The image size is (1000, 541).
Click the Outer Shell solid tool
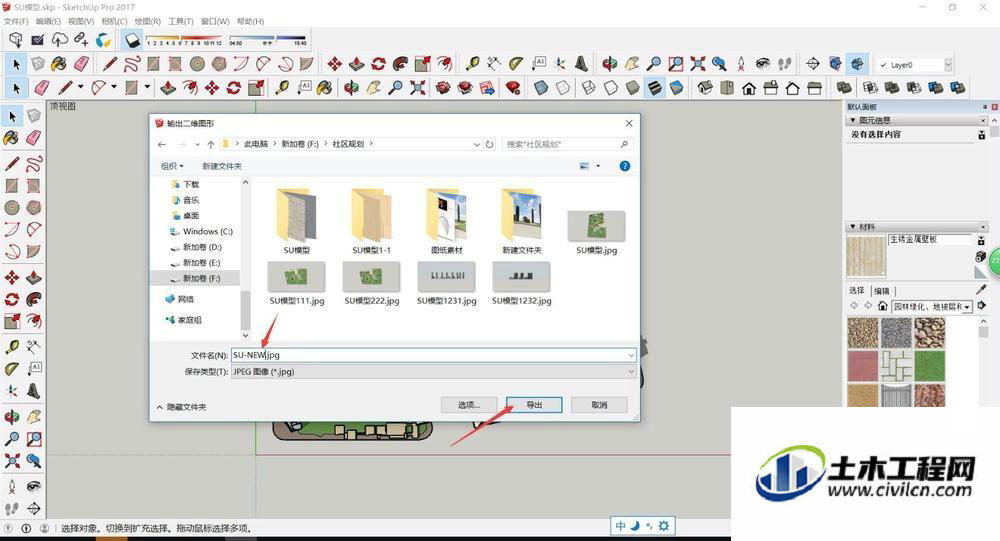coord(844,87)
